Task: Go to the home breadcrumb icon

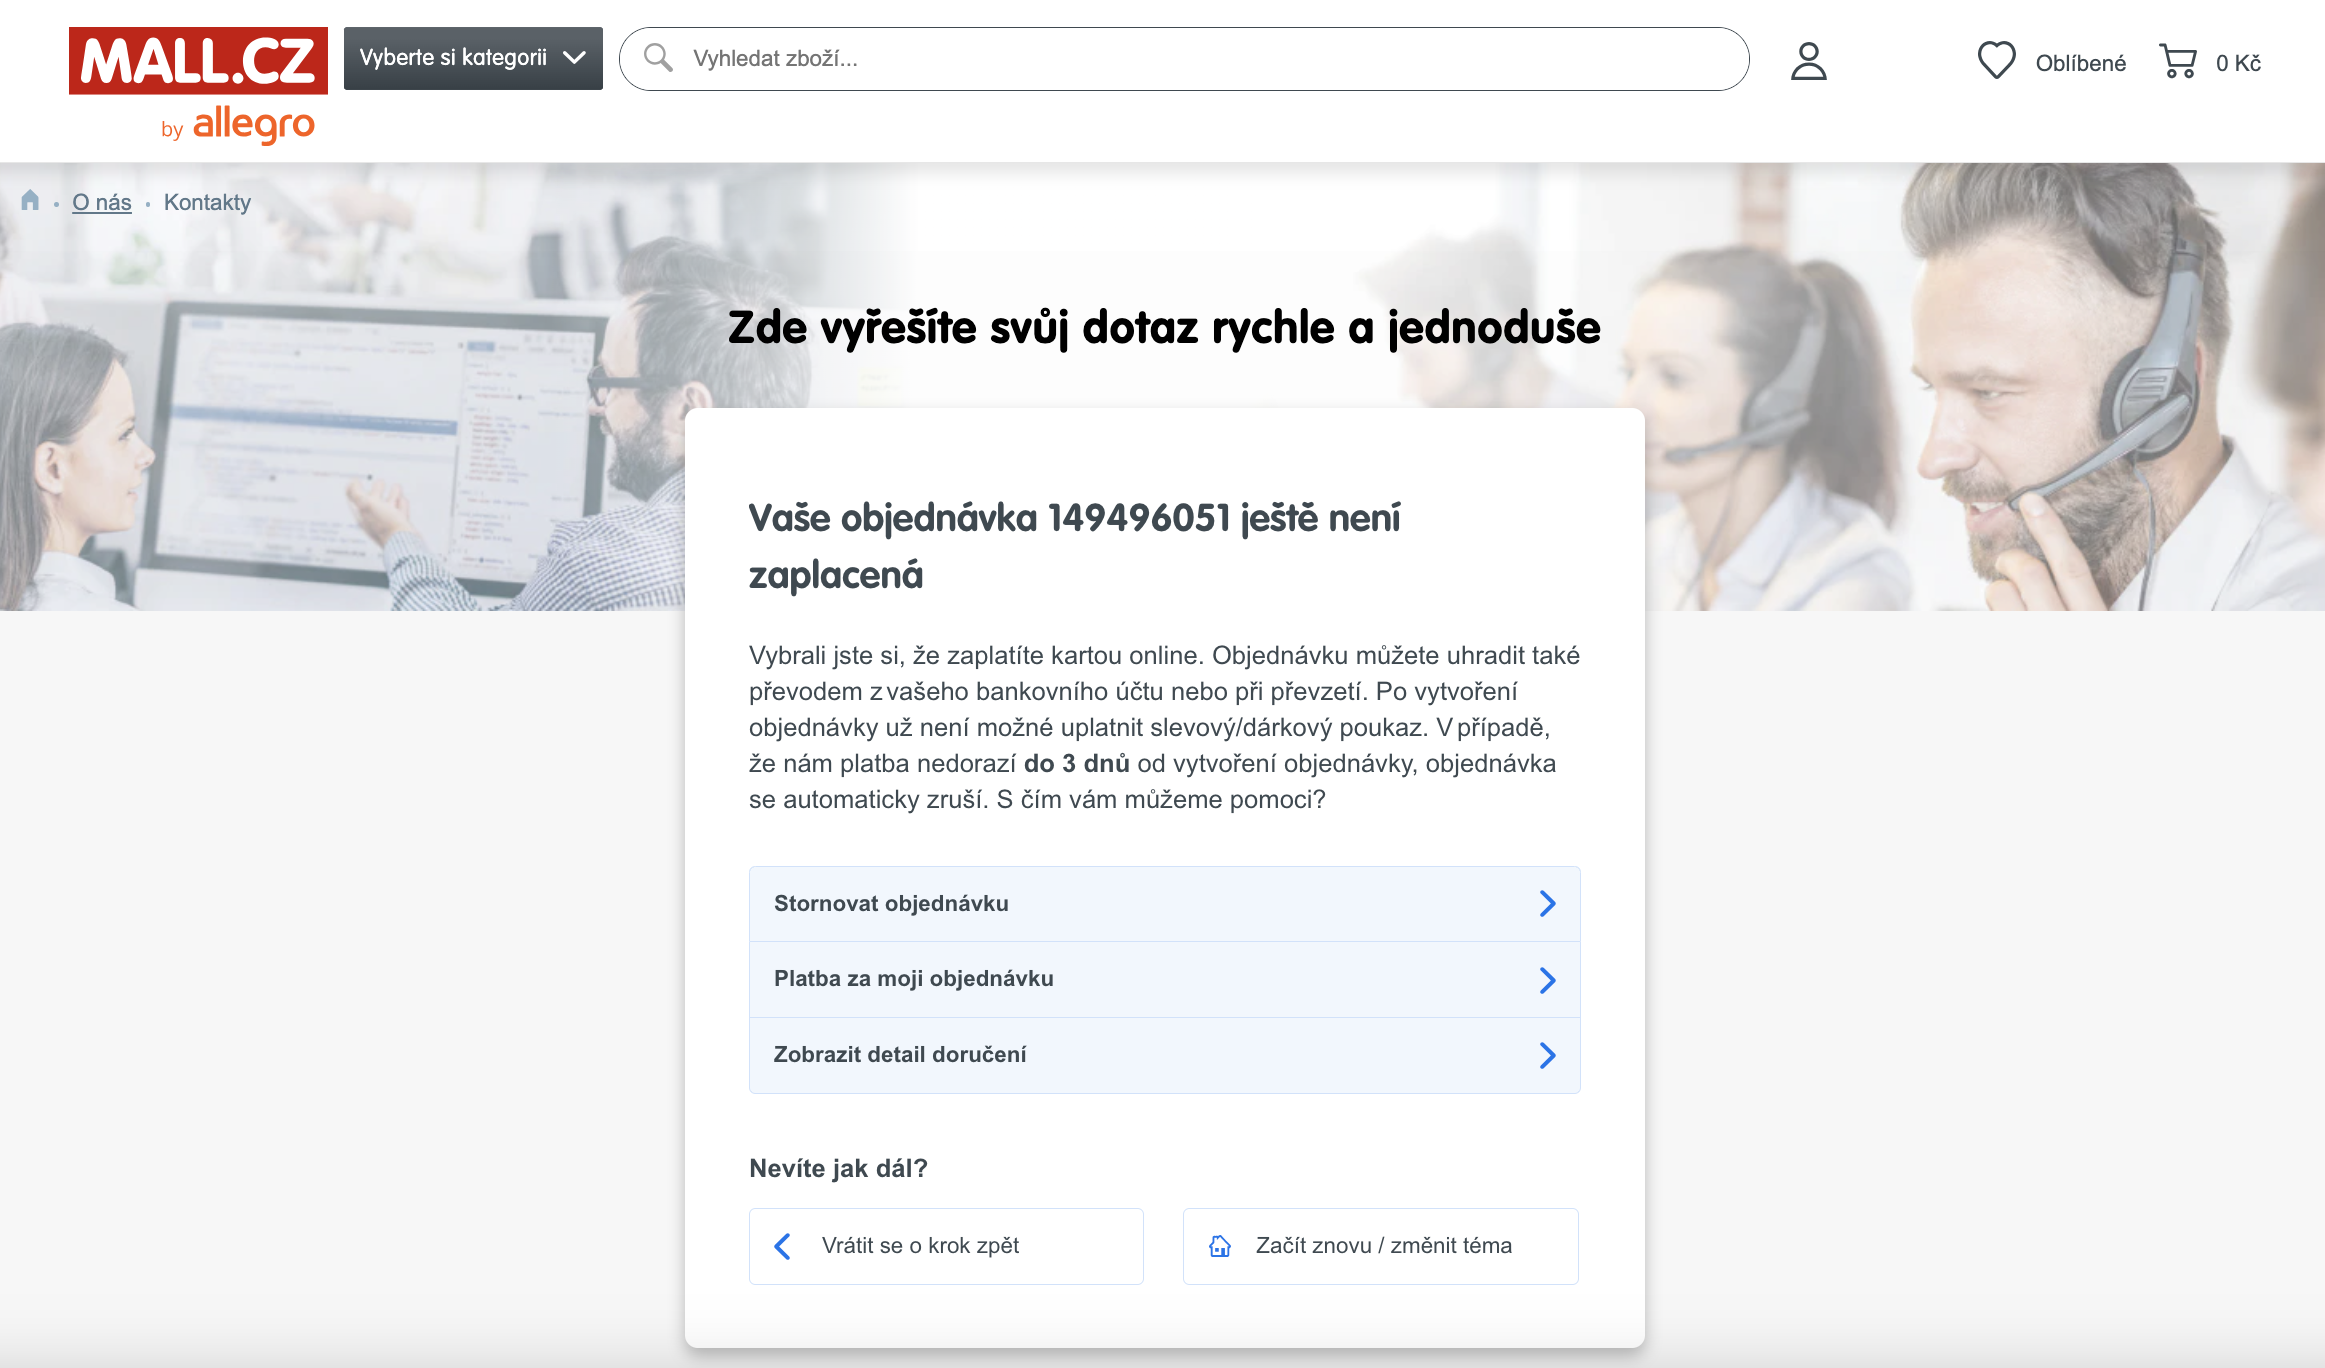Action: (x=30, y=201)
